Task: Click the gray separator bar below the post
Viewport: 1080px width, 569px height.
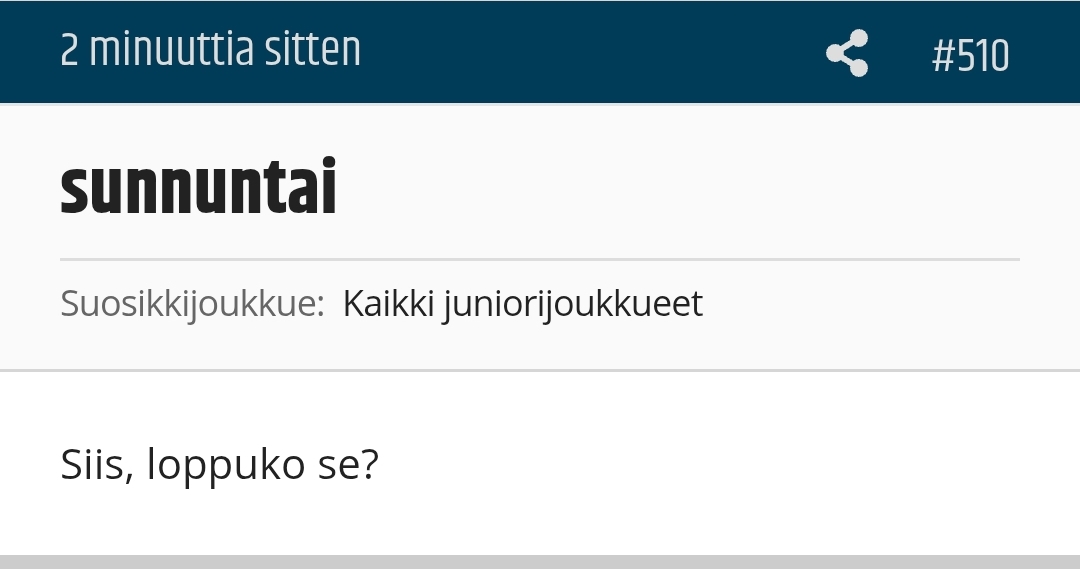Action: (540, 561)
